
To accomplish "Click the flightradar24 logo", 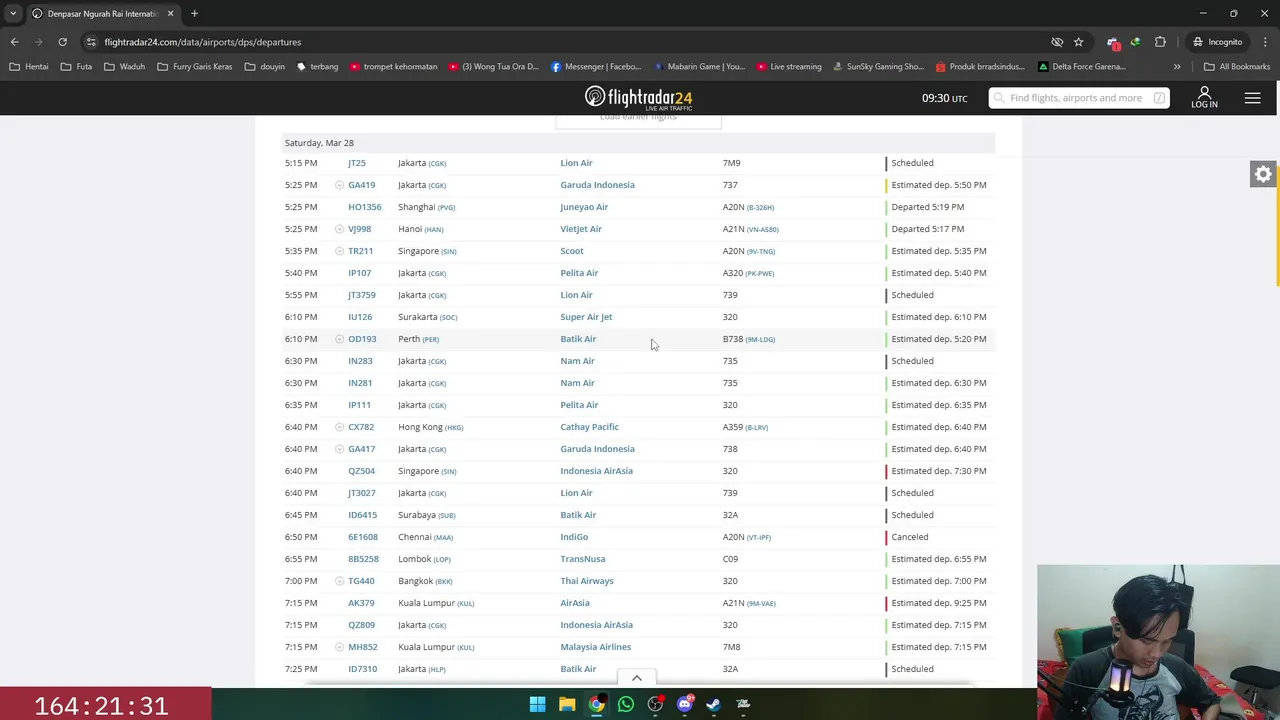I will coord(638,98).
